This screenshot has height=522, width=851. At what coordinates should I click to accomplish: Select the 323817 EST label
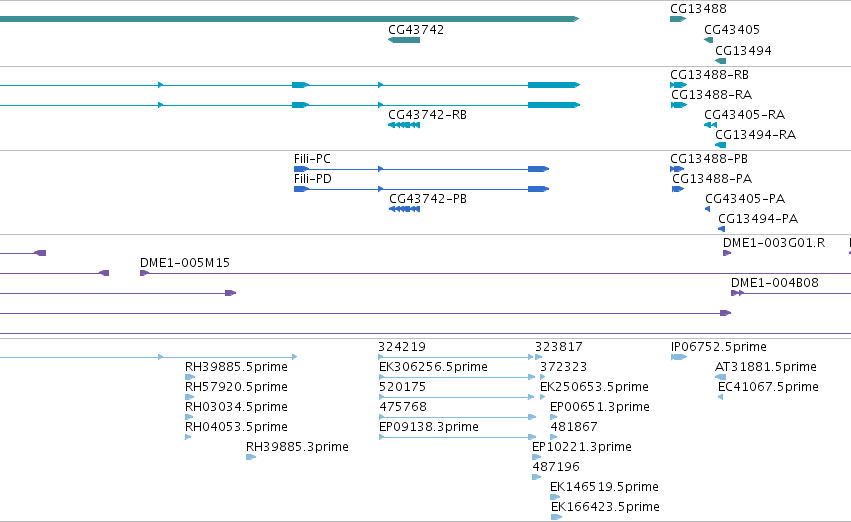558,347
